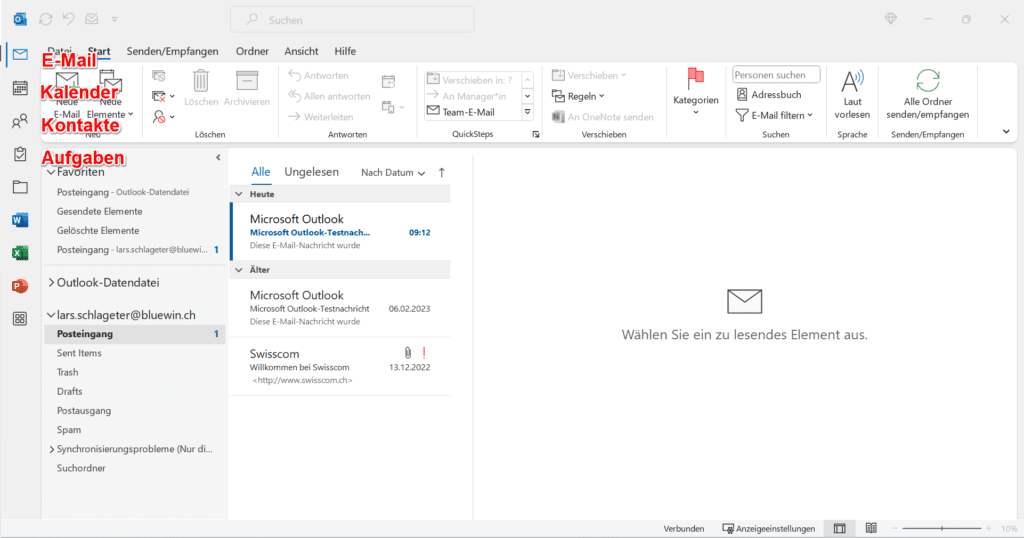
Task: Expand the Outlook-Datendatei tree node
Action: (51, 283)
